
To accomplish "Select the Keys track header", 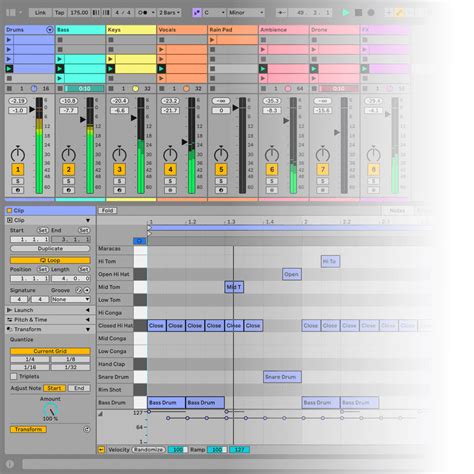I will pyautogui.click(x=131, y=30).
